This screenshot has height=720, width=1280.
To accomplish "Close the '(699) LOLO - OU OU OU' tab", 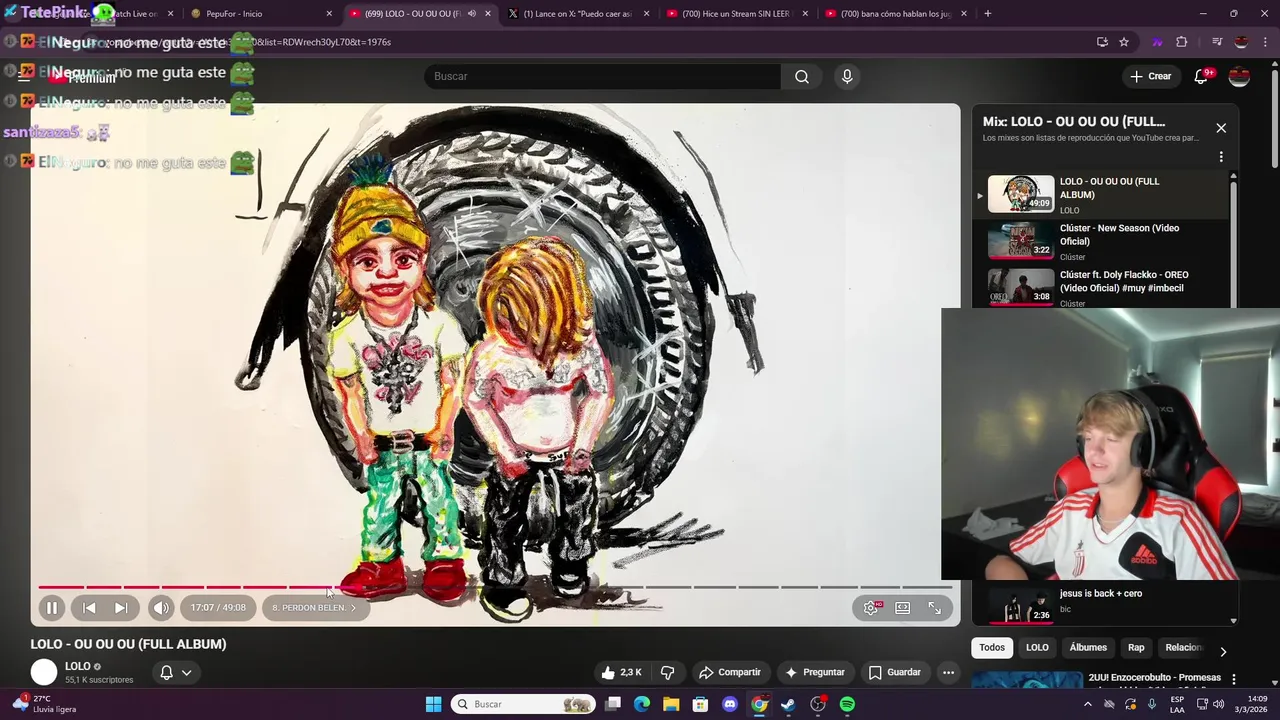I will click(488, 14).
